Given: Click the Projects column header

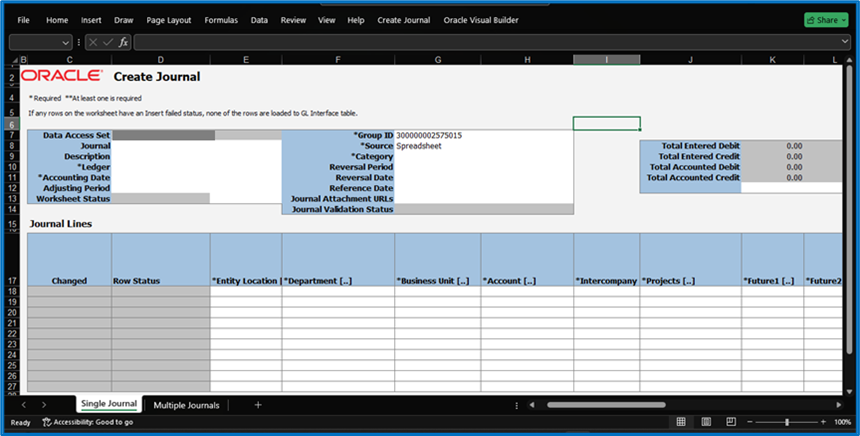Looking at the screenshot, I should point(691,259).
